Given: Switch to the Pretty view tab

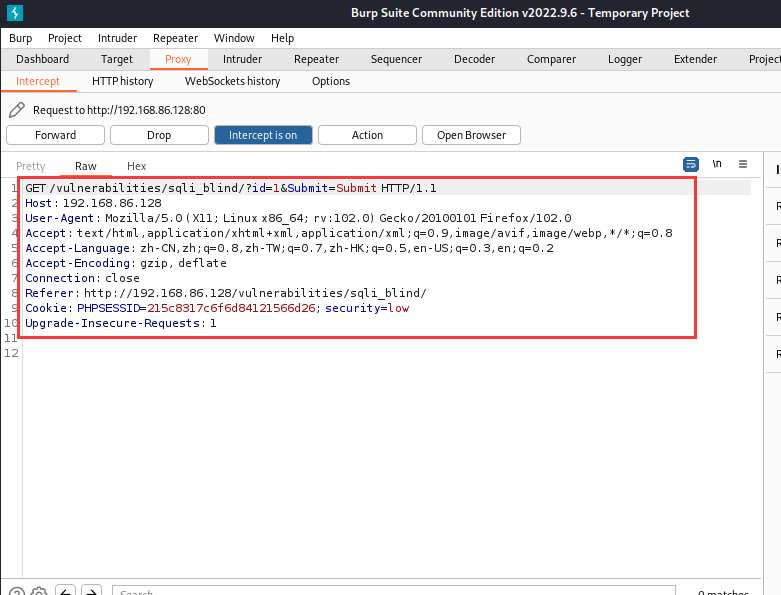Looking at the screenshot, I should (30, 166).
